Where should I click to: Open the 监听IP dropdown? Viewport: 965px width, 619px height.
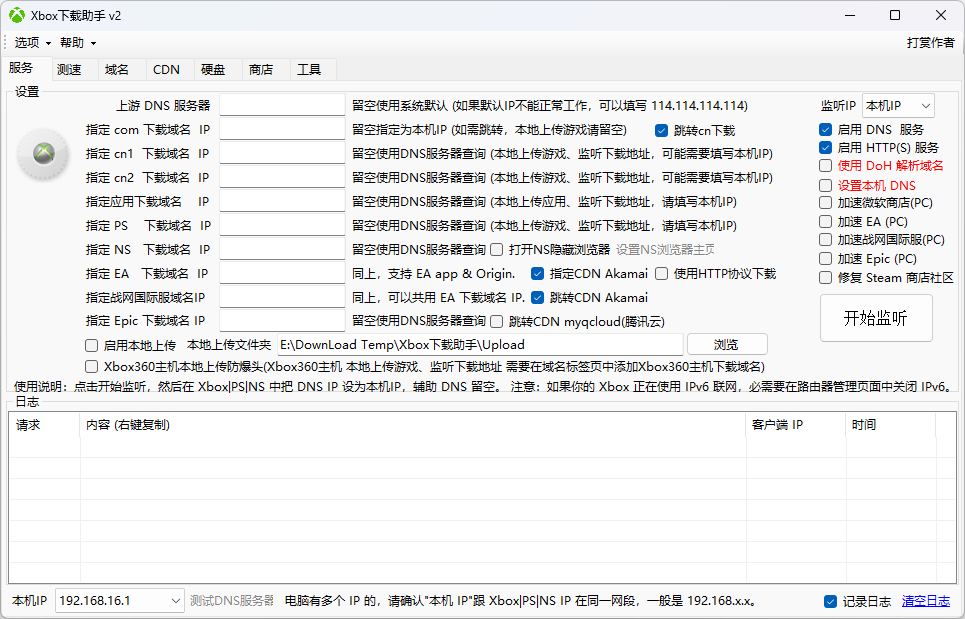(x=897, y=106)
